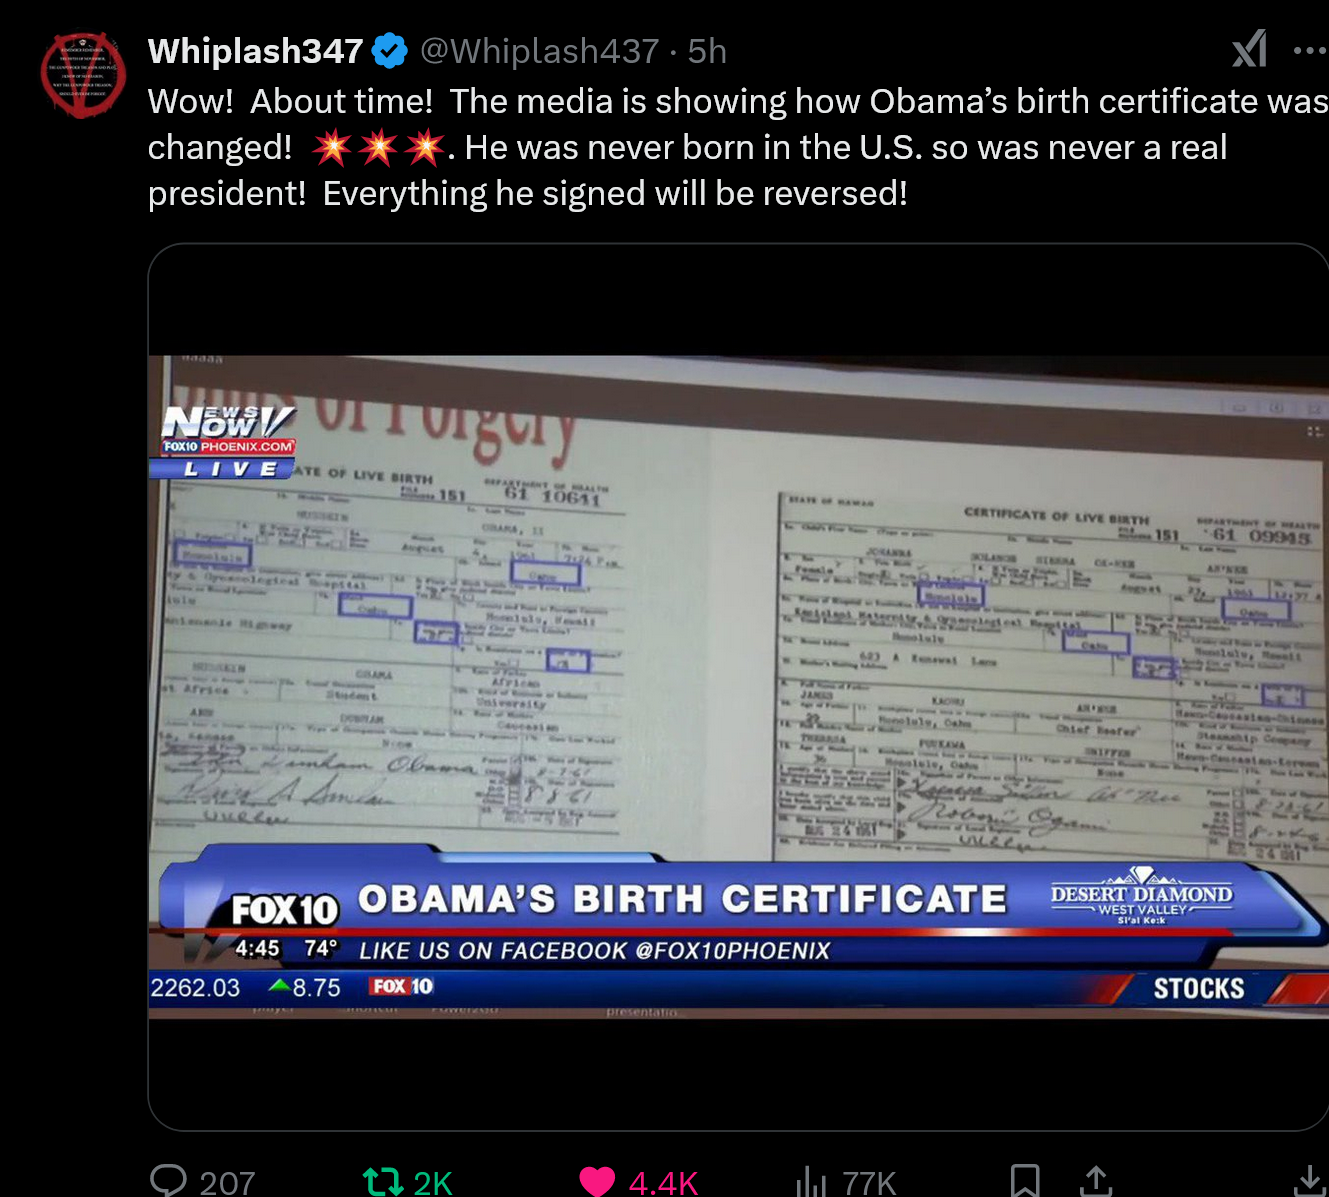Click the blue verified checkmark badge

coord(390,51)
